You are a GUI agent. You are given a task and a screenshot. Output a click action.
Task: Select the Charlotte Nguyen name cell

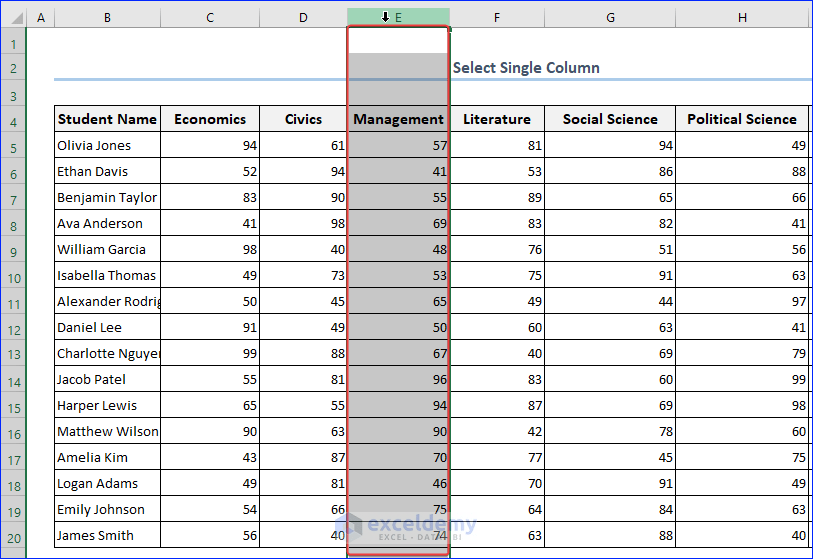(x=107, y=353)
